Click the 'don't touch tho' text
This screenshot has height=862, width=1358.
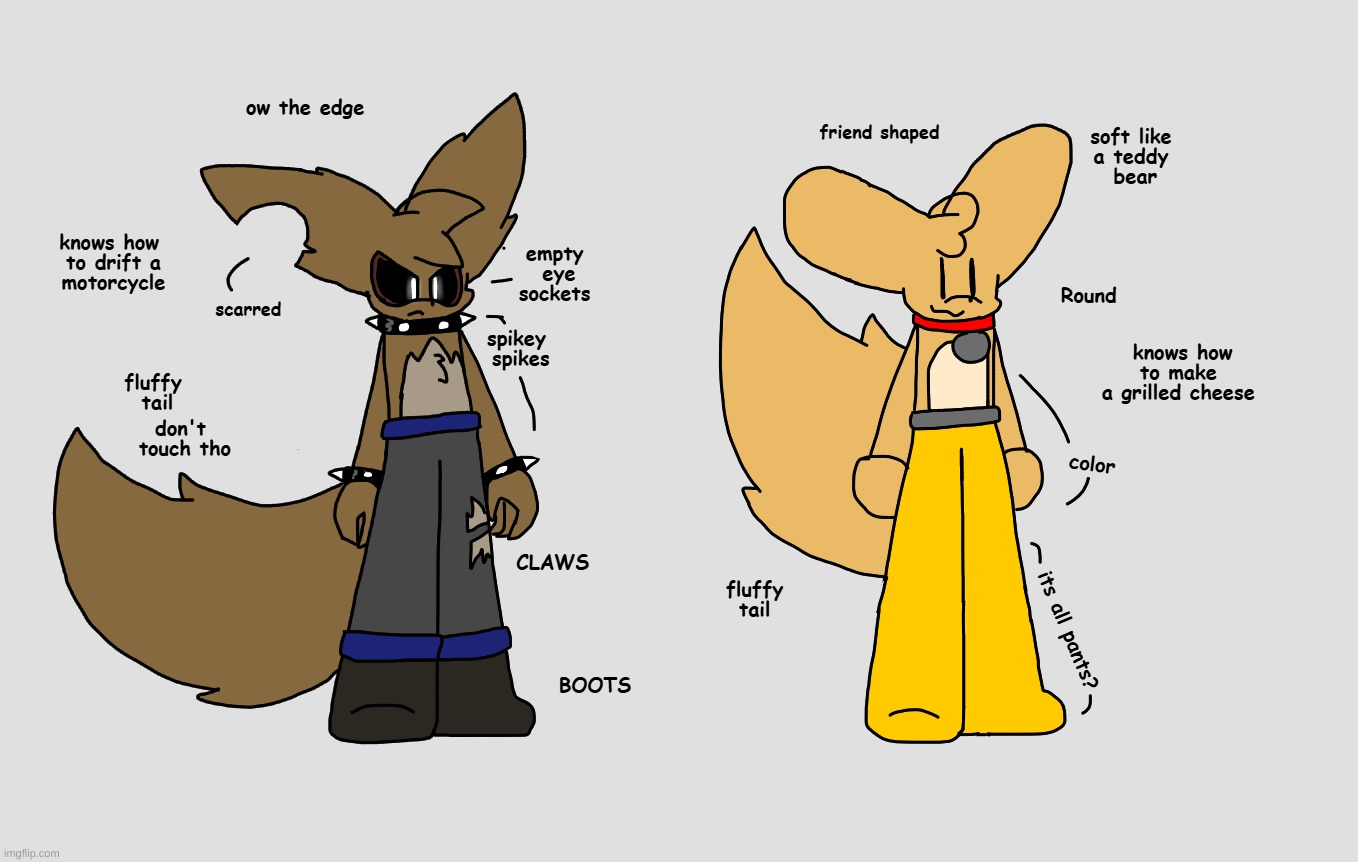185,439
